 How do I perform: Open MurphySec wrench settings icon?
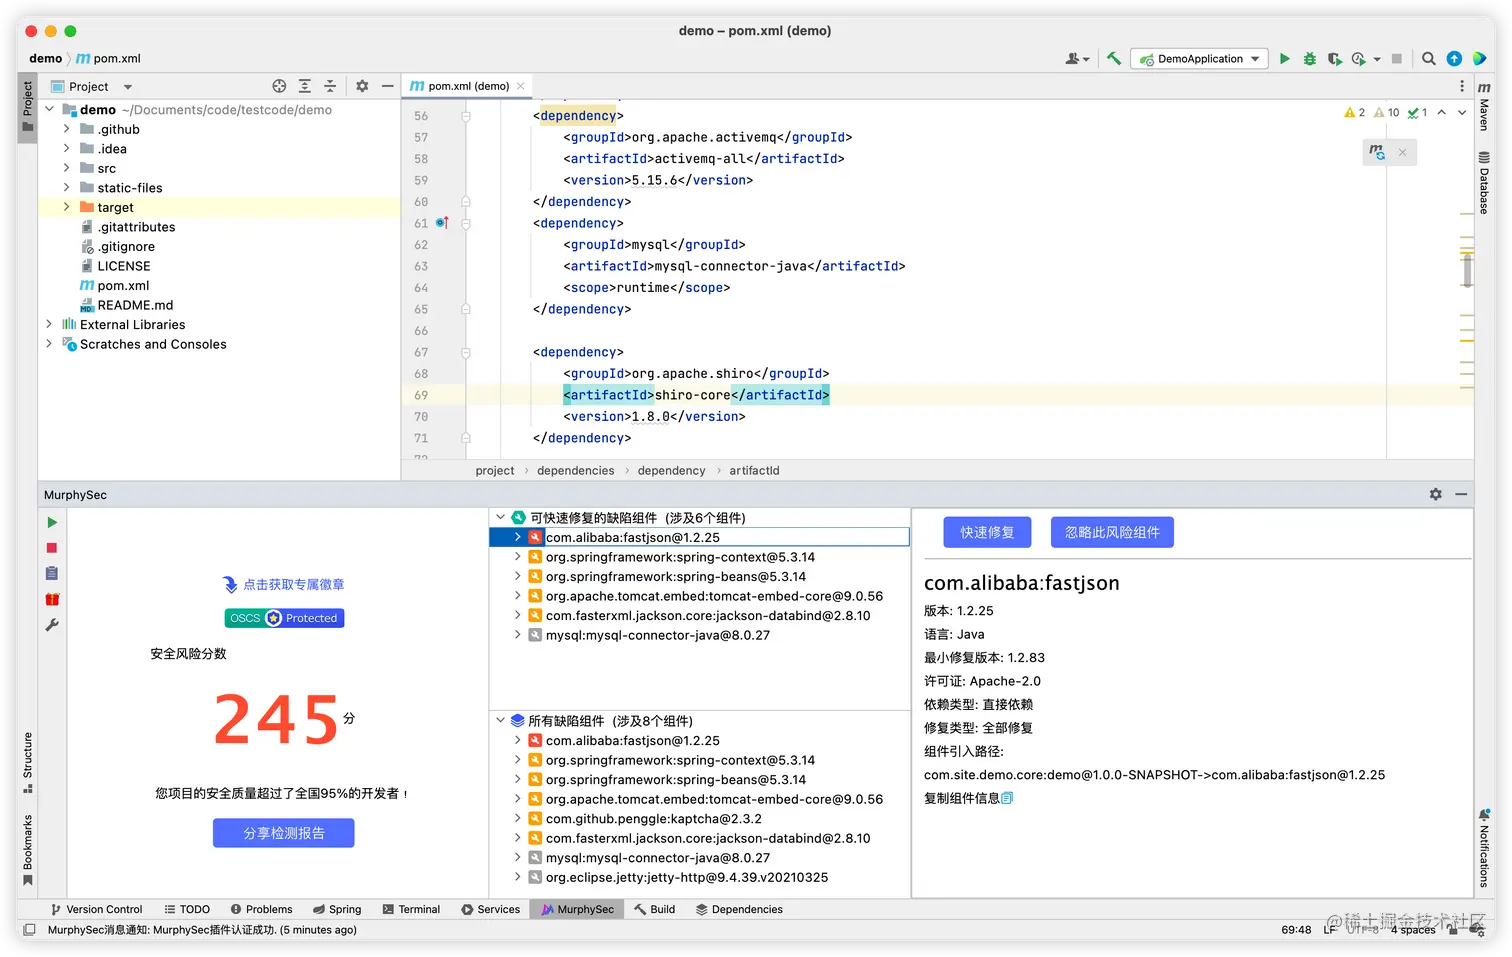pyautogui.click(x=52, y=625)
